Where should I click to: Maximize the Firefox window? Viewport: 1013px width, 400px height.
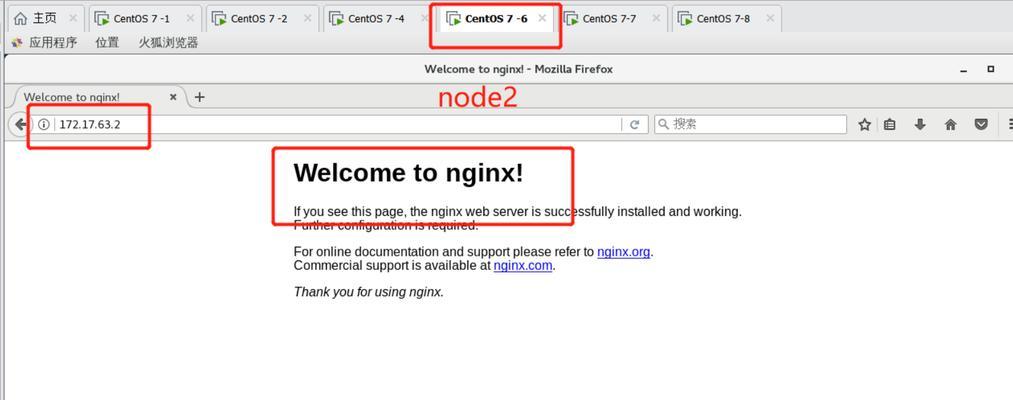(x=990, y=68)
